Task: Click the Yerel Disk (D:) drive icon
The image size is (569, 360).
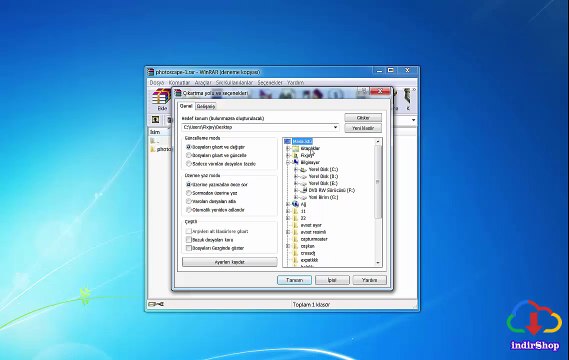Action: [x=303, y=176]
